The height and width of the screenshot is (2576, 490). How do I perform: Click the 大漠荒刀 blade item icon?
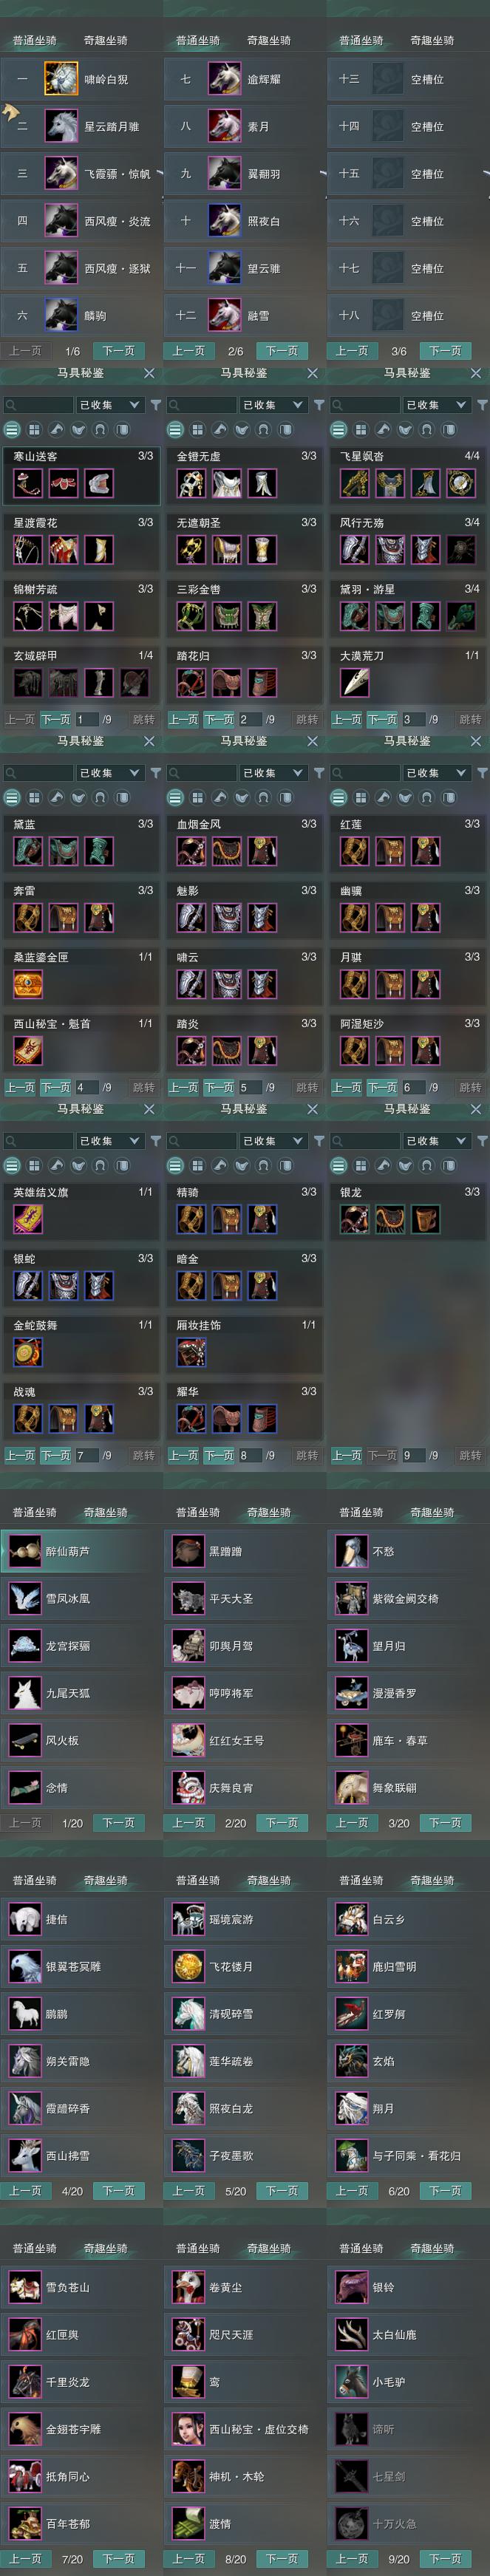[355, 682]
